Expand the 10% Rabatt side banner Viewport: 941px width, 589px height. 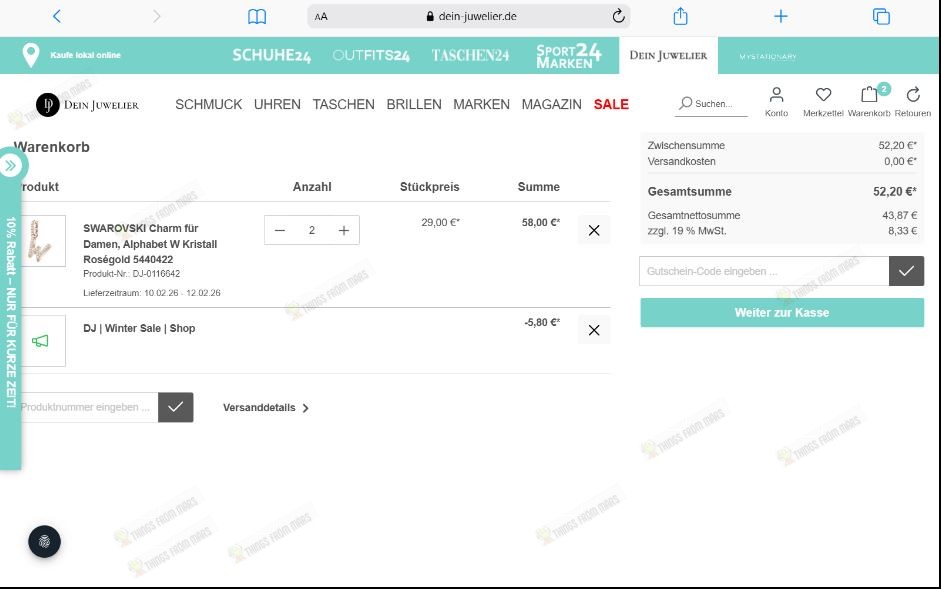point(10,165)
